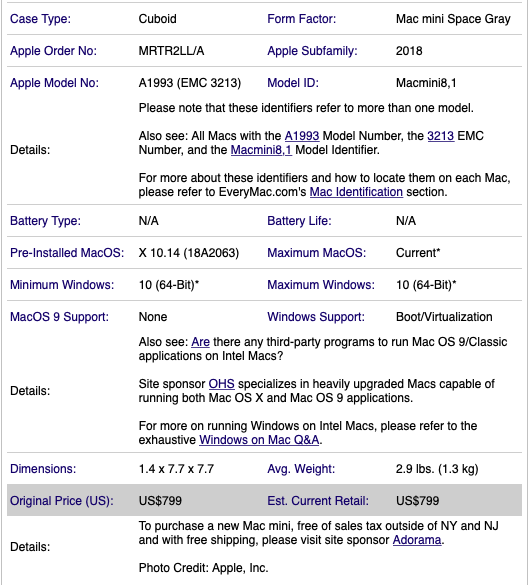Click the Model ID label
Screen dimensions: 531x585
coord(293,83)
